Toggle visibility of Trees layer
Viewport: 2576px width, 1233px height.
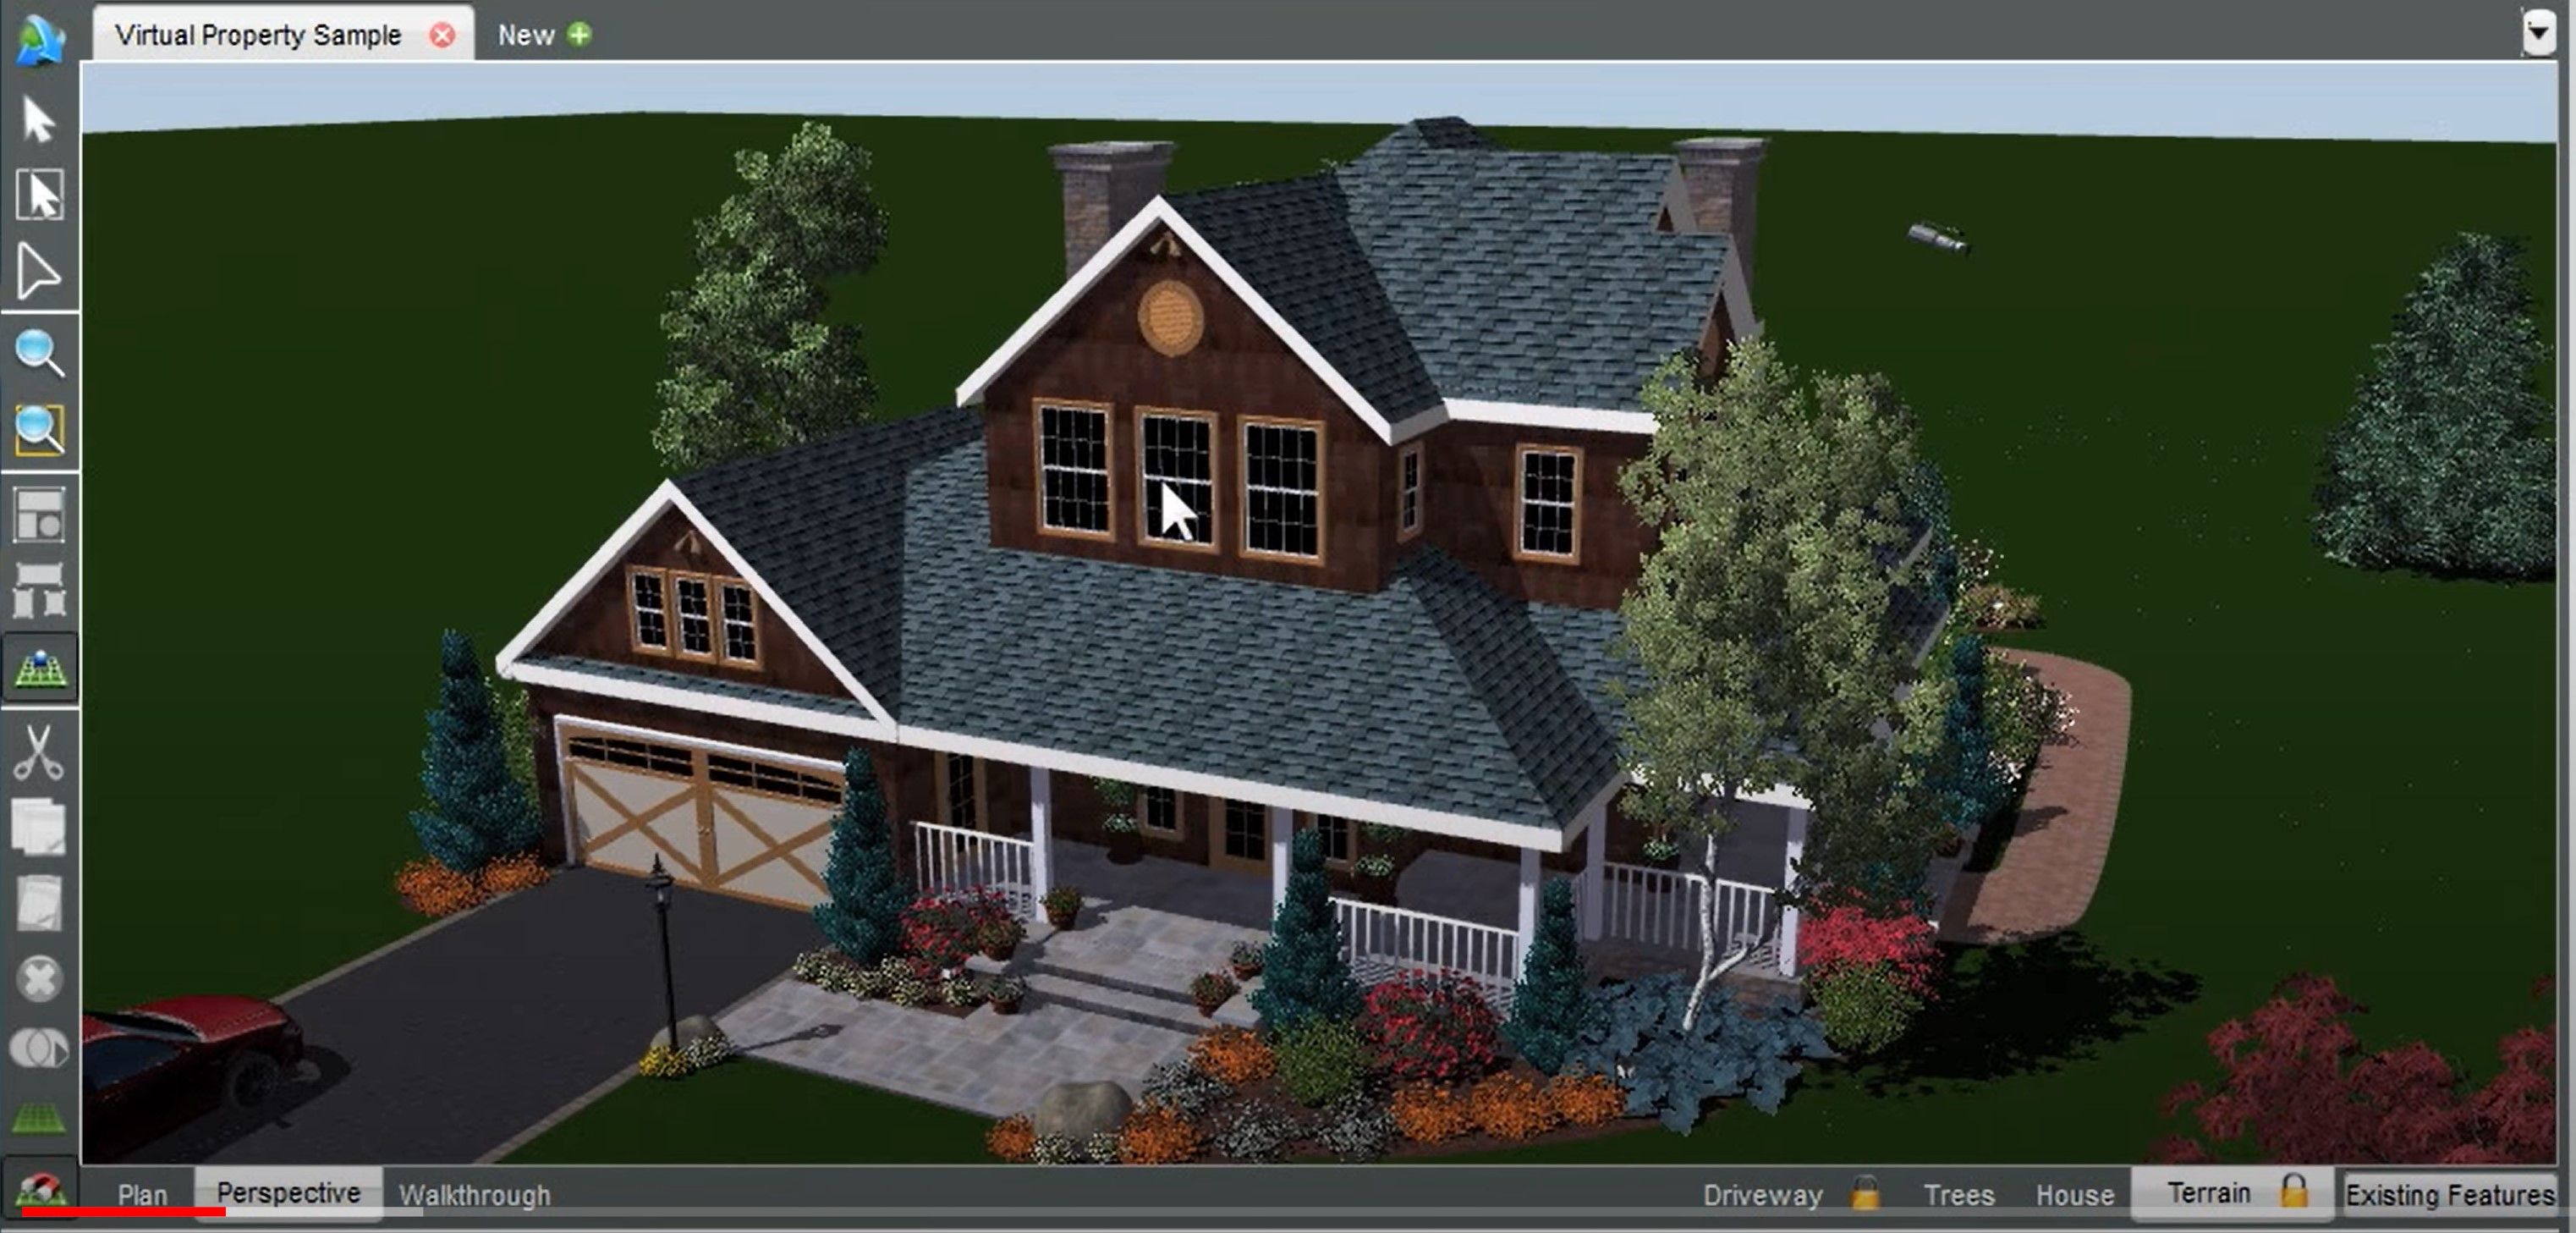point(1958,1193)
